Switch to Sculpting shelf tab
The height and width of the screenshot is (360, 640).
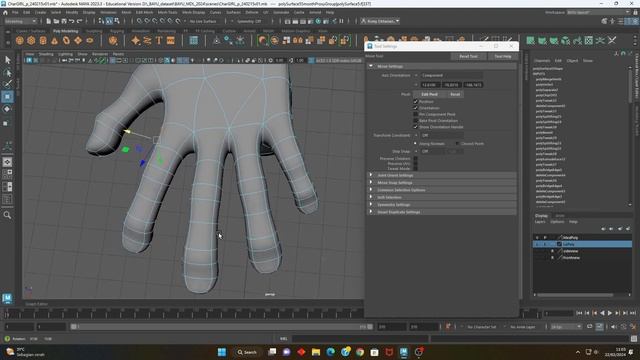click(93, 31)
